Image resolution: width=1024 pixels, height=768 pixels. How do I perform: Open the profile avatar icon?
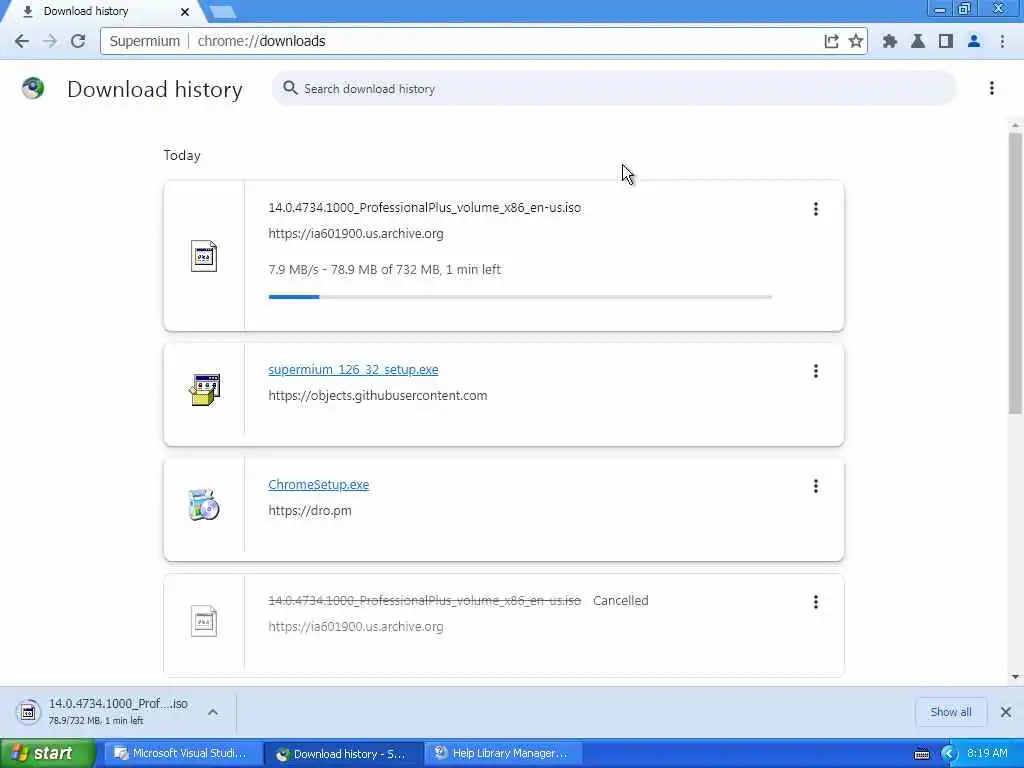coord(974,41)
